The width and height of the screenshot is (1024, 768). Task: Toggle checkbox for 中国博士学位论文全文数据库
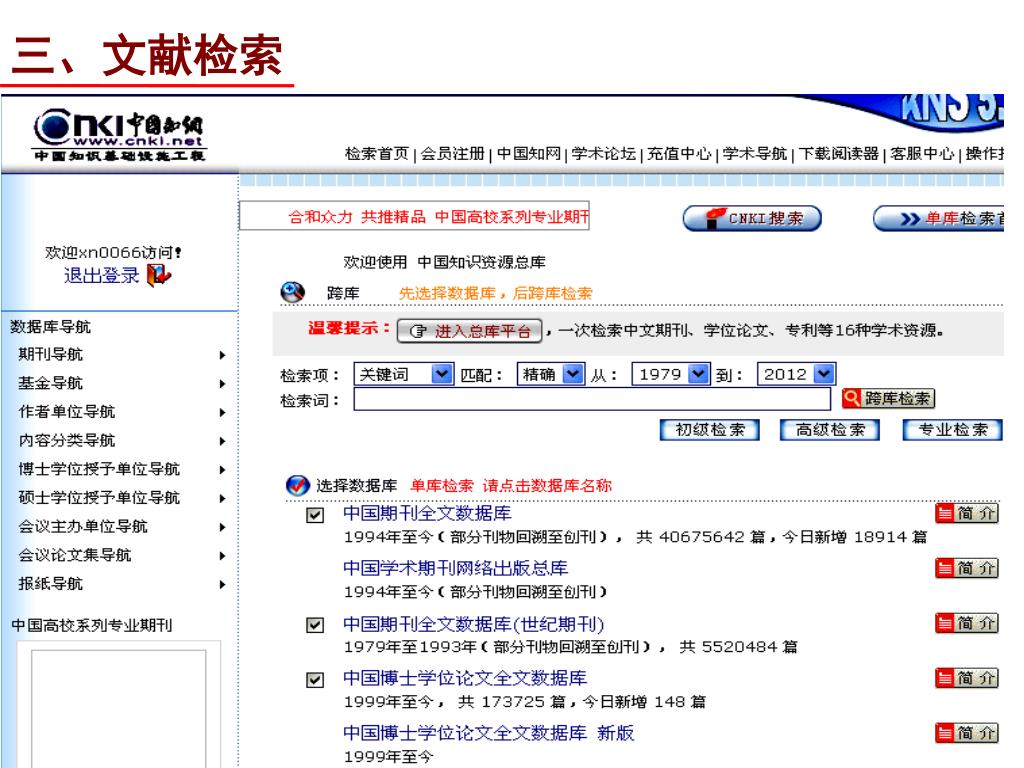(315, 680)
